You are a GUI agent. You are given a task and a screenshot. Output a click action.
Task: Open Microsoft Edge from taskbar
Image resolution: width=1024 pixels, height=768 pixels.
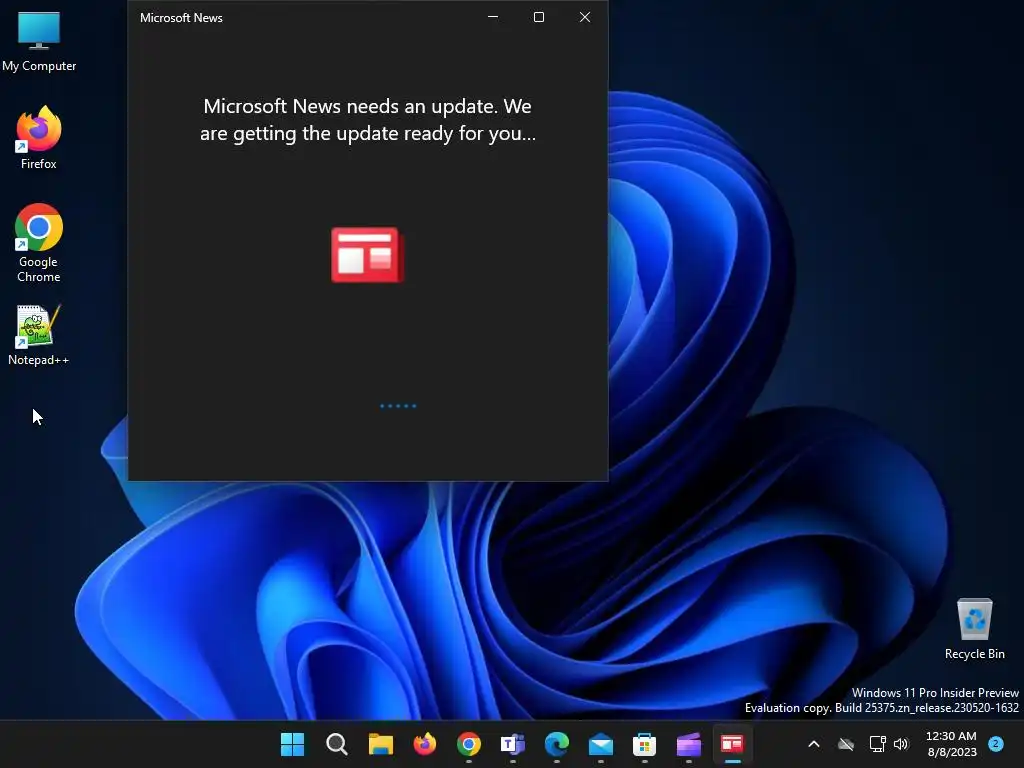(x=556, y=744)
